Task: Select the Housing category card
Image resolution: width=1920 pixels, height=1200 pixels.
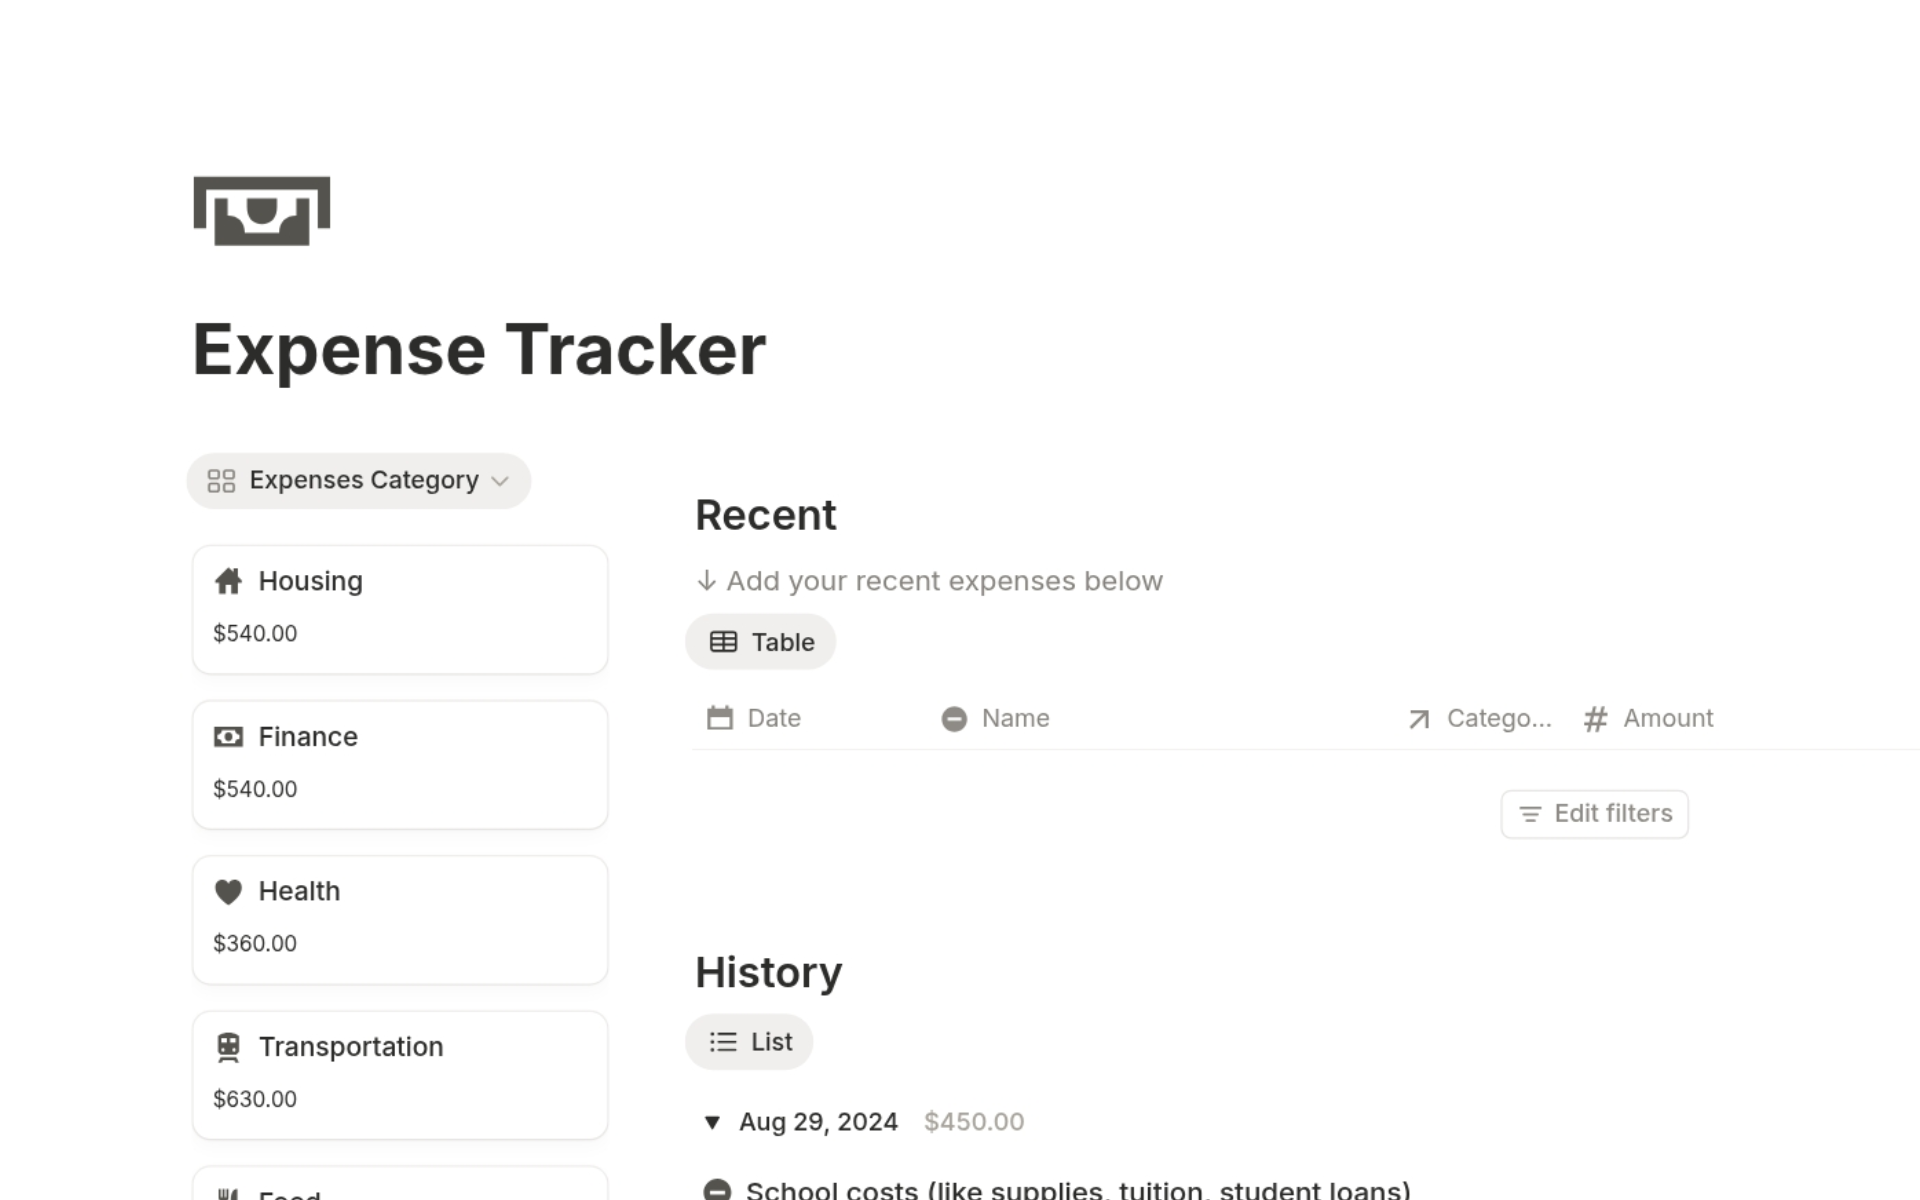Action: [400, 608]
